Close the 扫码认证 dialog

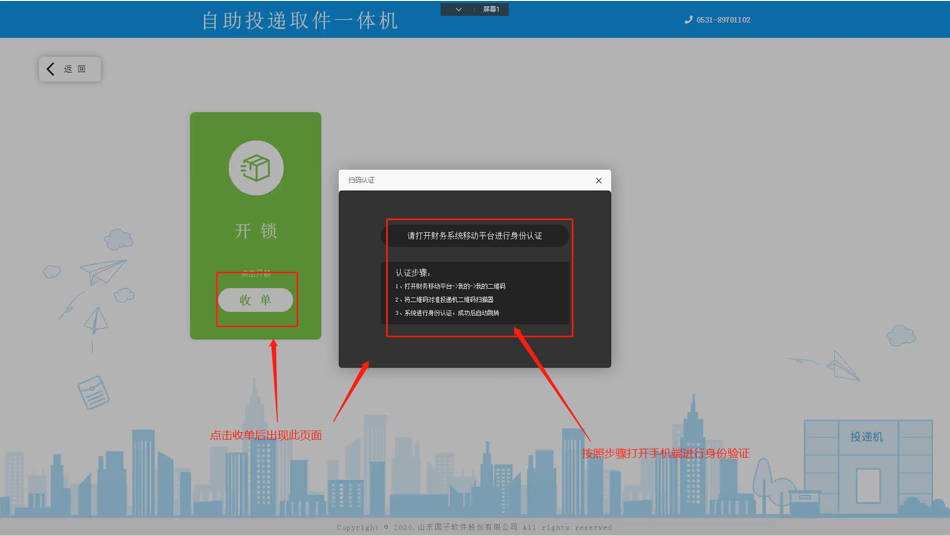[x=599, y=181]
